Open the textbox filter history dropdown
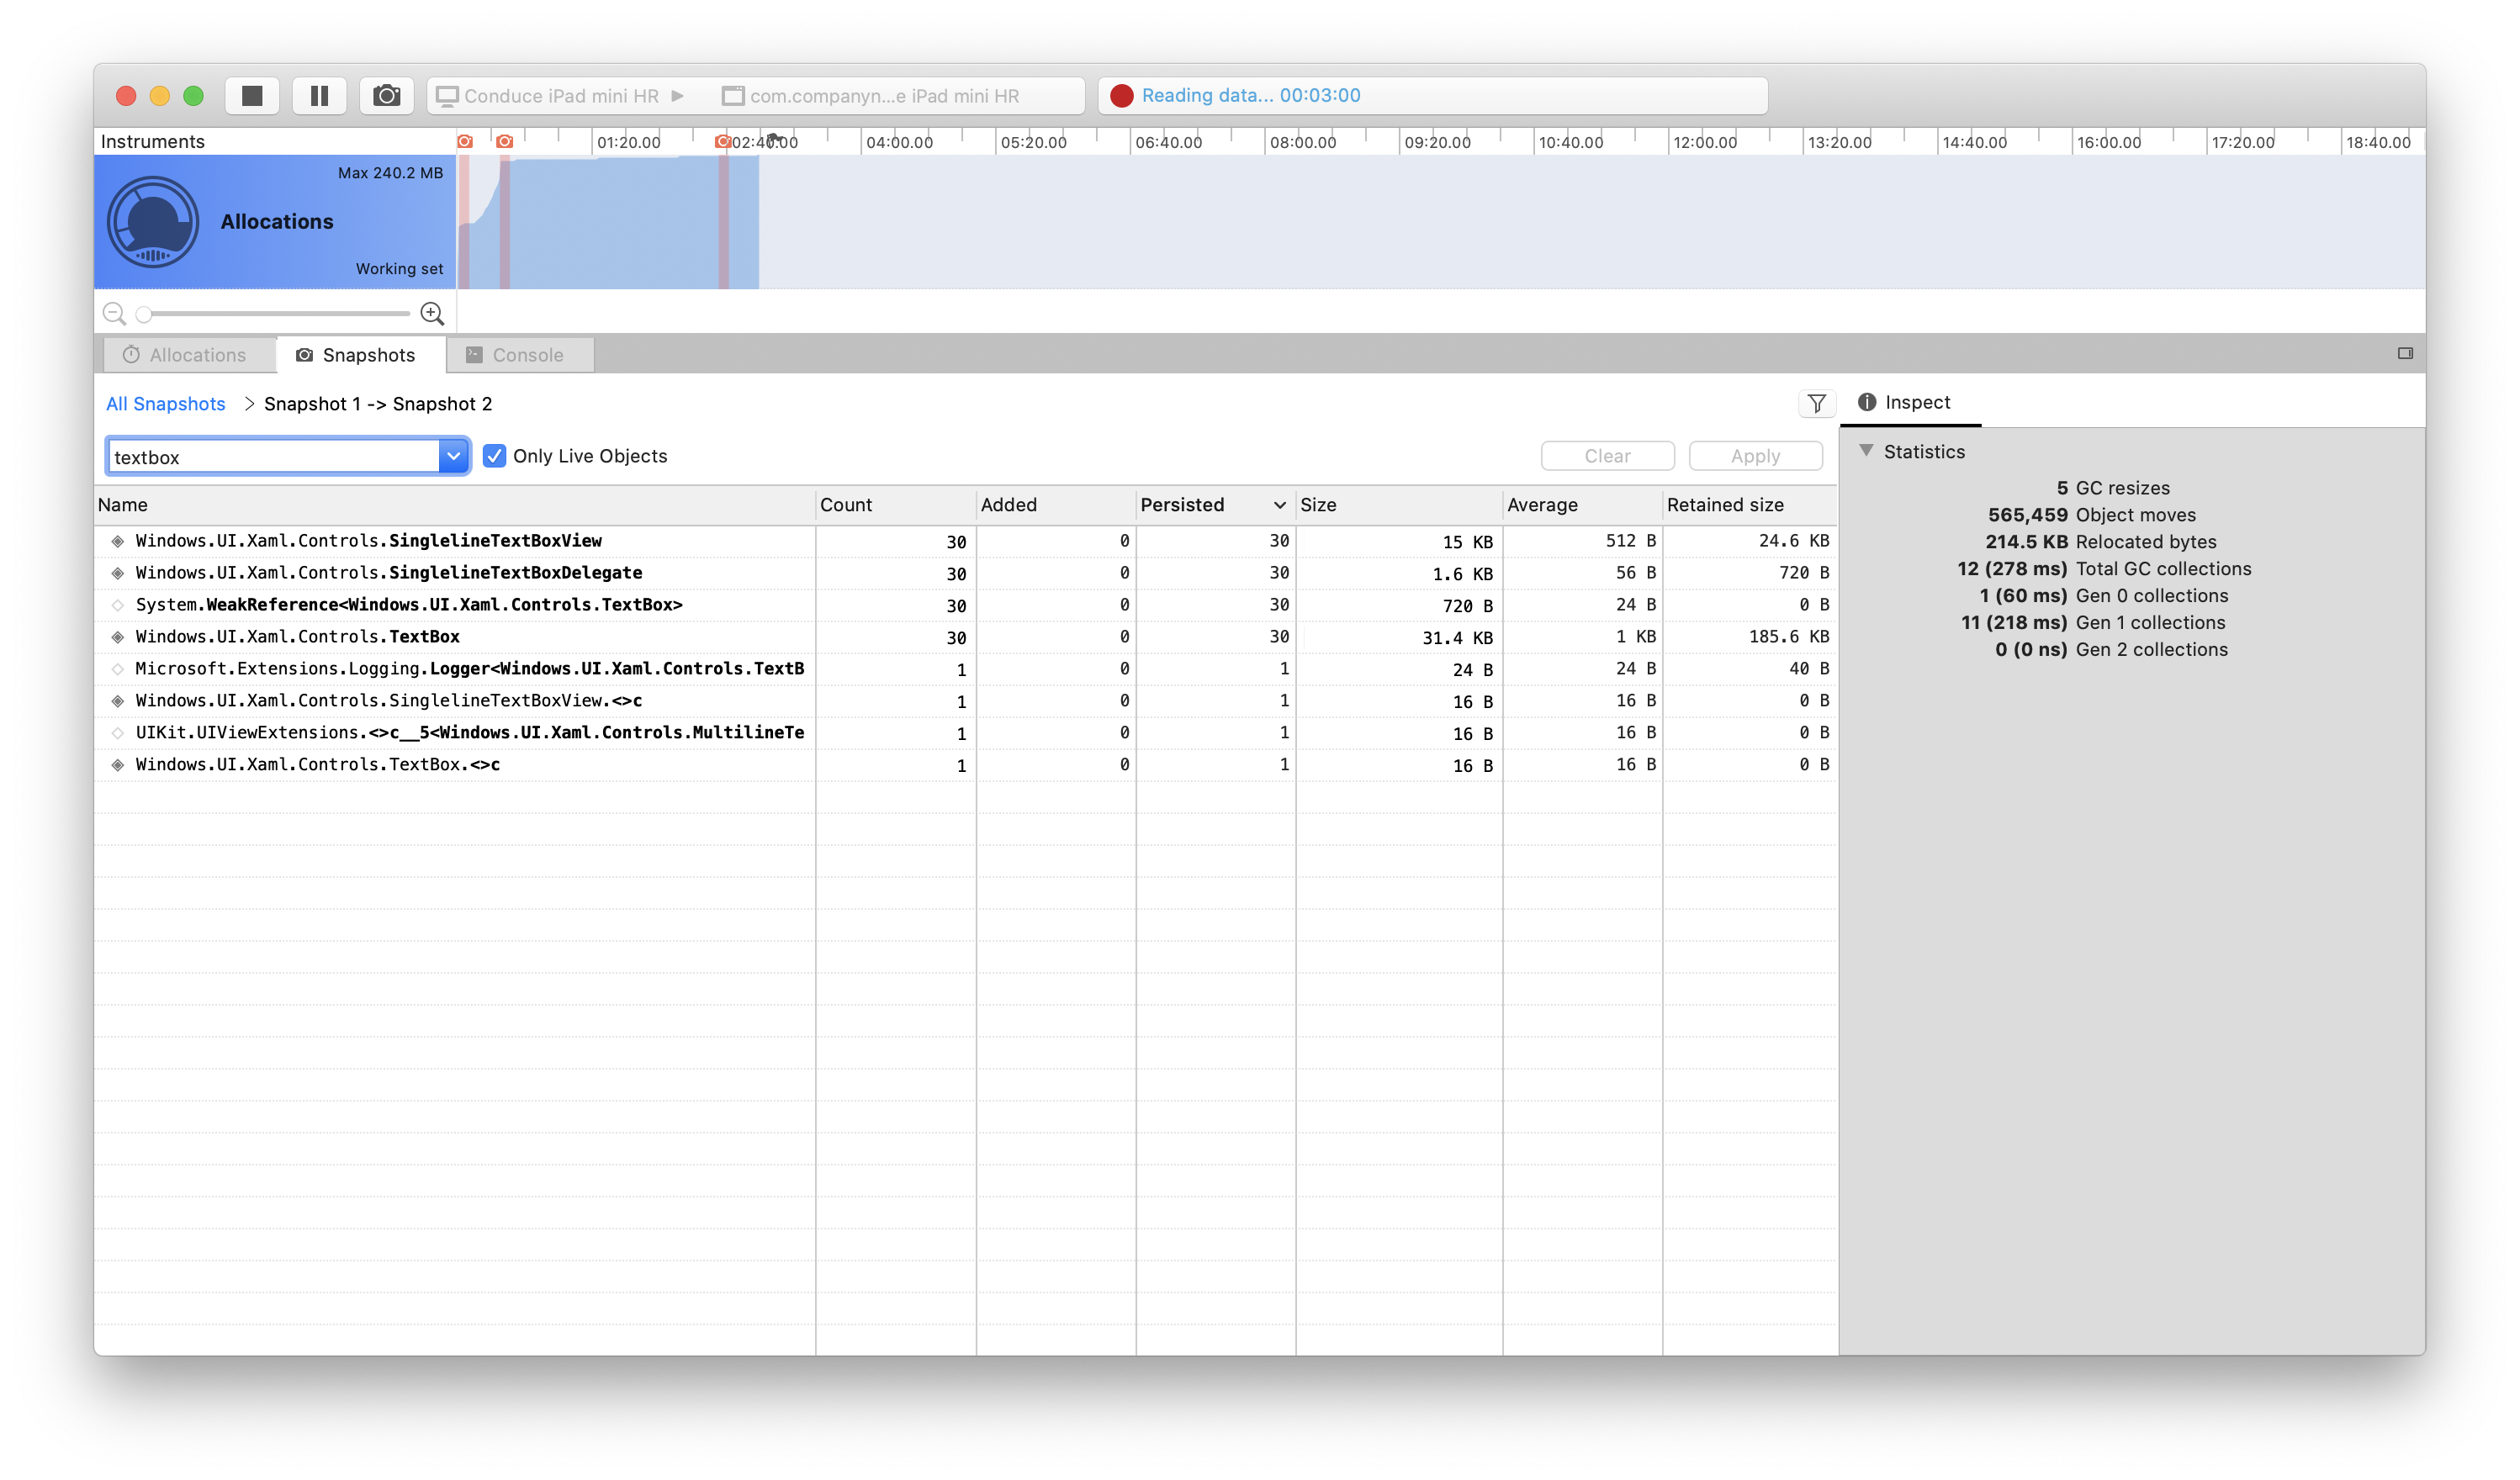This screenshot has width=2520, height=1480. click(455, 456)
